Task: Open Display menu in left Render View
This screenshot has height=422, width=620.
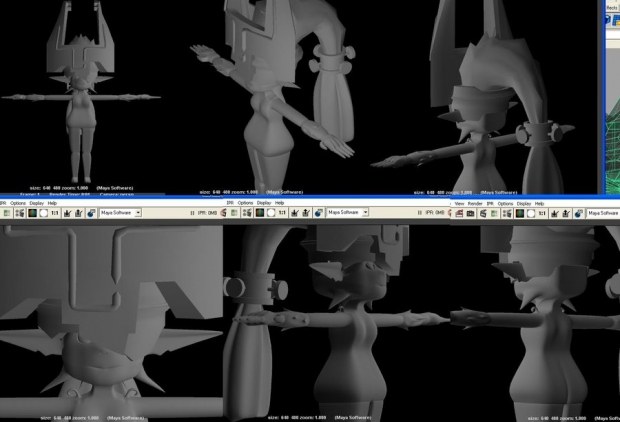Action: pyautogui.click(x=37, y=203)
